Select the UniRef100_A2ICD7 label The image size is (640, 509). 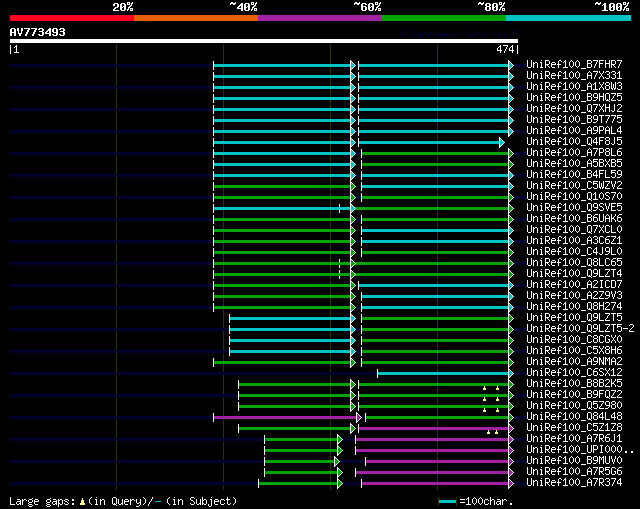pyautogui.click(x=574, y=285)
